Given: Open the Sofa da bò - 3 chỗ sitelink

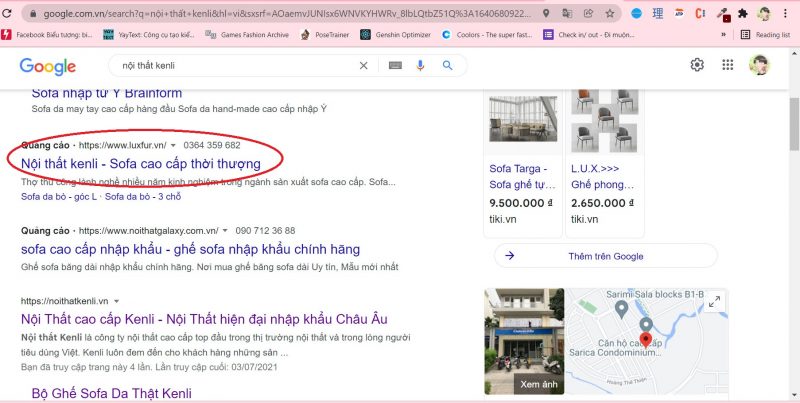Looking at the screenshot, I should click(143, 196).
